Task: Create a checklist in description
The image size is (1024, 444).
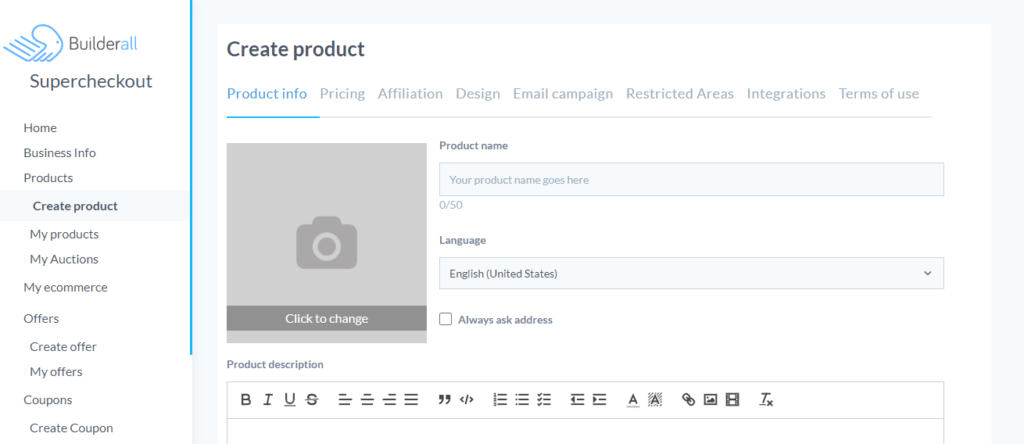Action: pyautogui.click(x=544, y=400)
